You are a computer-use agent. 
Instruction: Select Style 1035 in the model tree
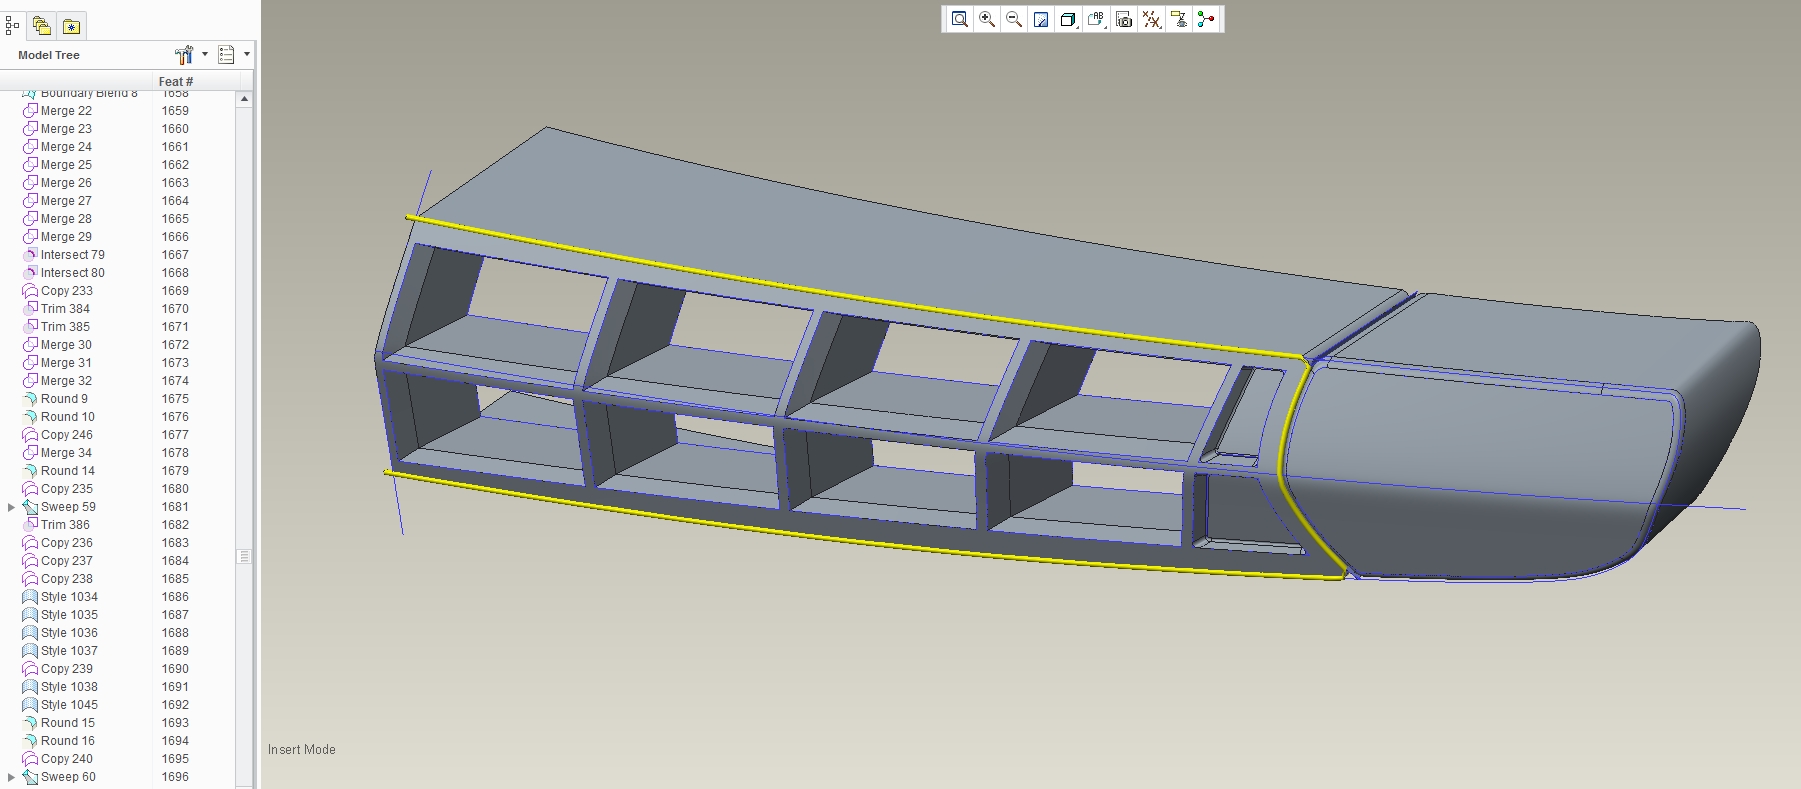tap(69, 615)
